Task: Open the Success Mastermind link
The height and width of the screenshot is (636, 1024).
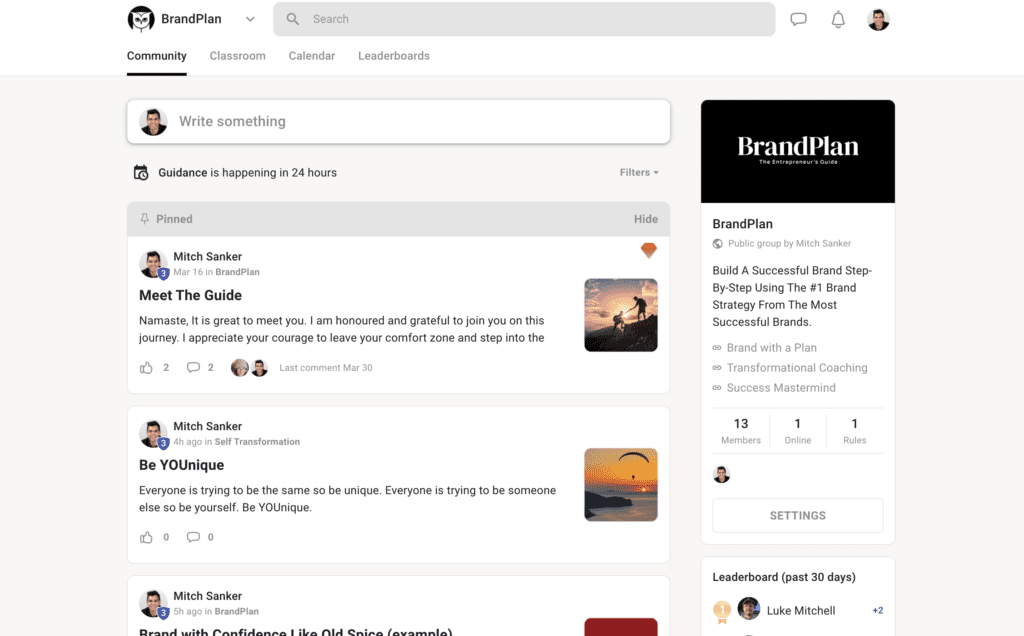Action: click(x=781, y=388)
